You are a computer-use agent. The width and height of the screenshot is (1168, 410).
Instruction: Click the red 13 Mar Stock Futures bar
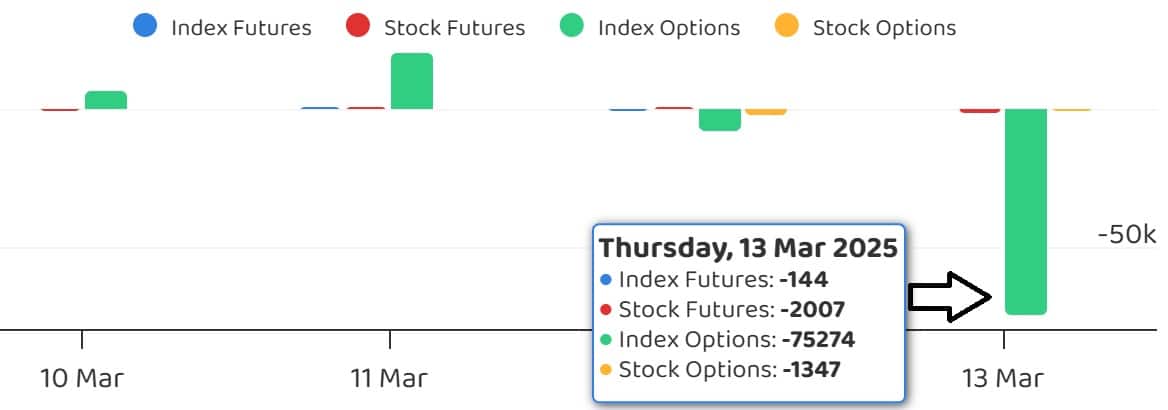pos(979,110)
